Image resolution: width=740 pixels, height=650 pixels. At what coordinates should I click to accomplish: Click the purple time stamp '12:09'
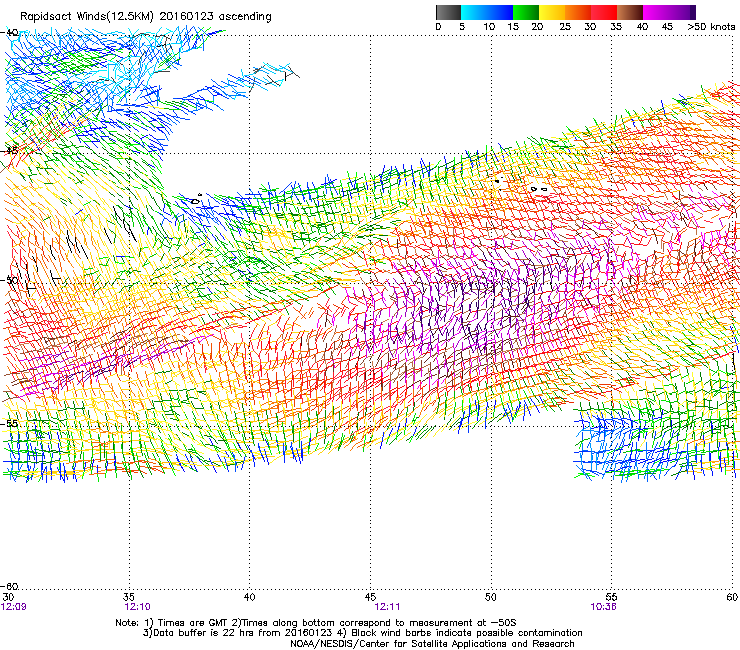[14, 607]
